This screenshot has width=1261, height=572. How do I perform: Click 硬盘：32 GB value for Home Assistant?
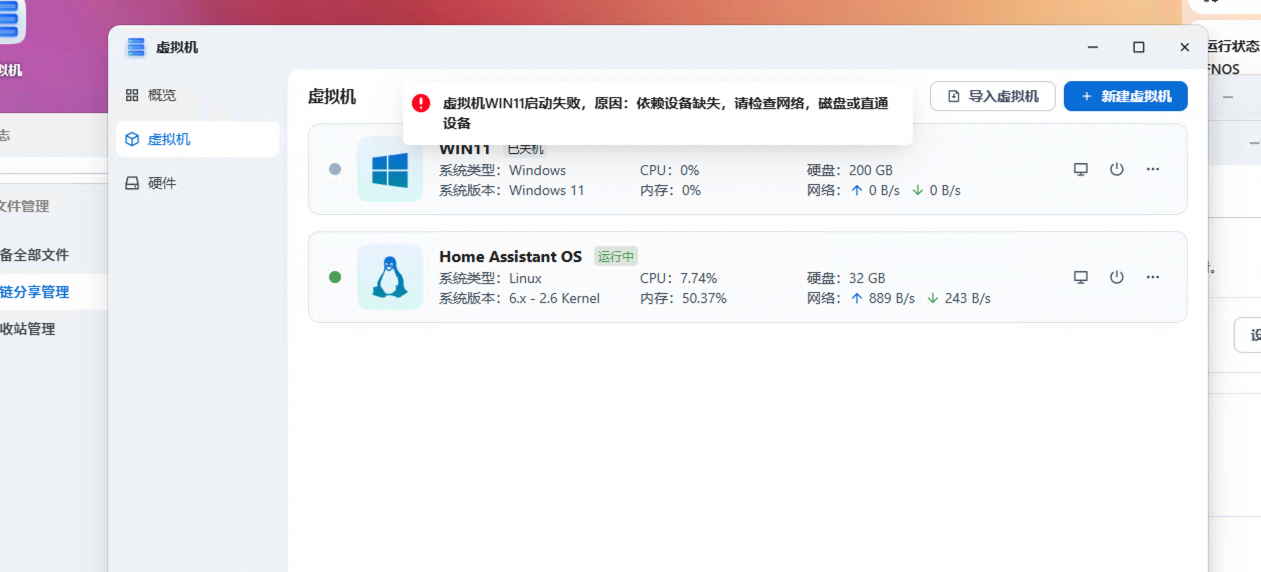(846, 278)
